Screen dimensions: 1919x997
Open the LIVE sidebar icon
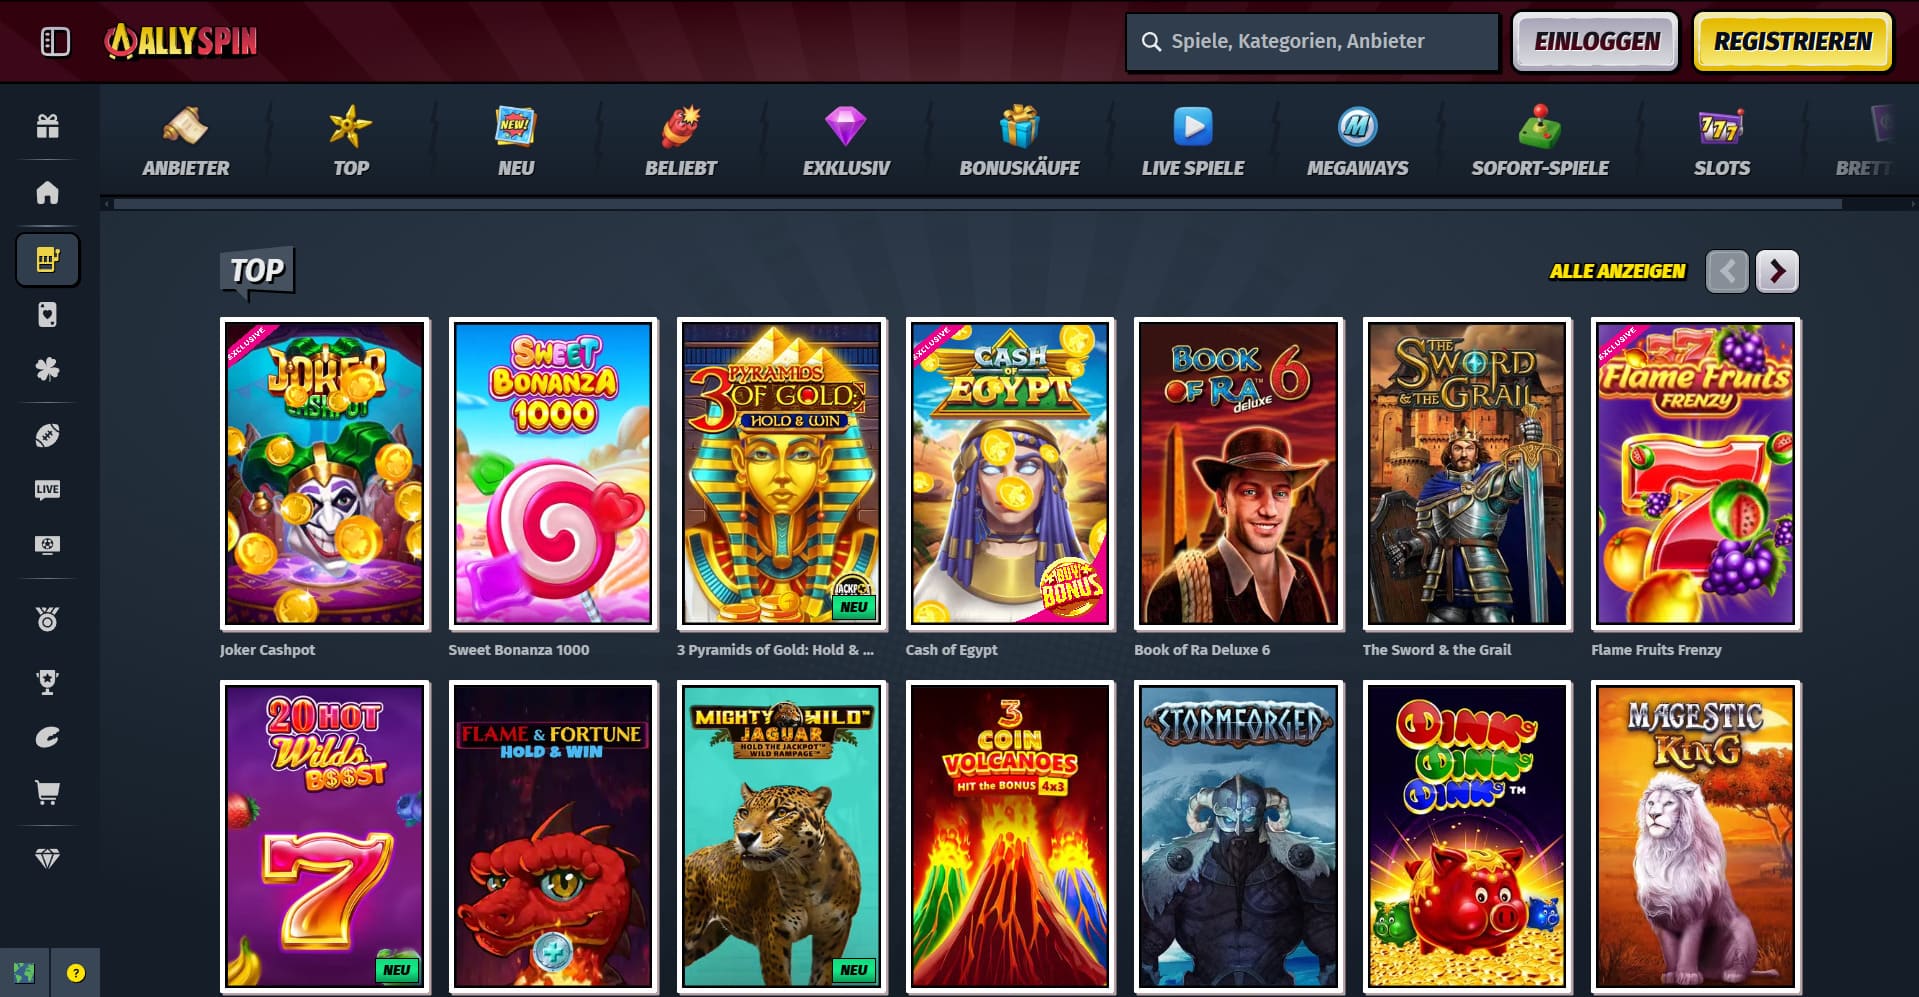(47, 489)
